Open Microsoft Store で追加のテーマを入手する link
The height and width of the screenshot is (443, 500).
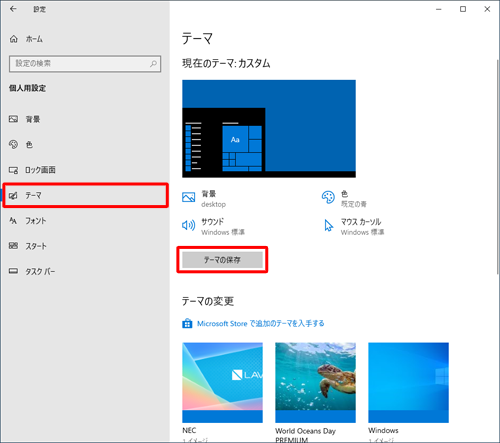pyautogui.click(x=260, y=324)
